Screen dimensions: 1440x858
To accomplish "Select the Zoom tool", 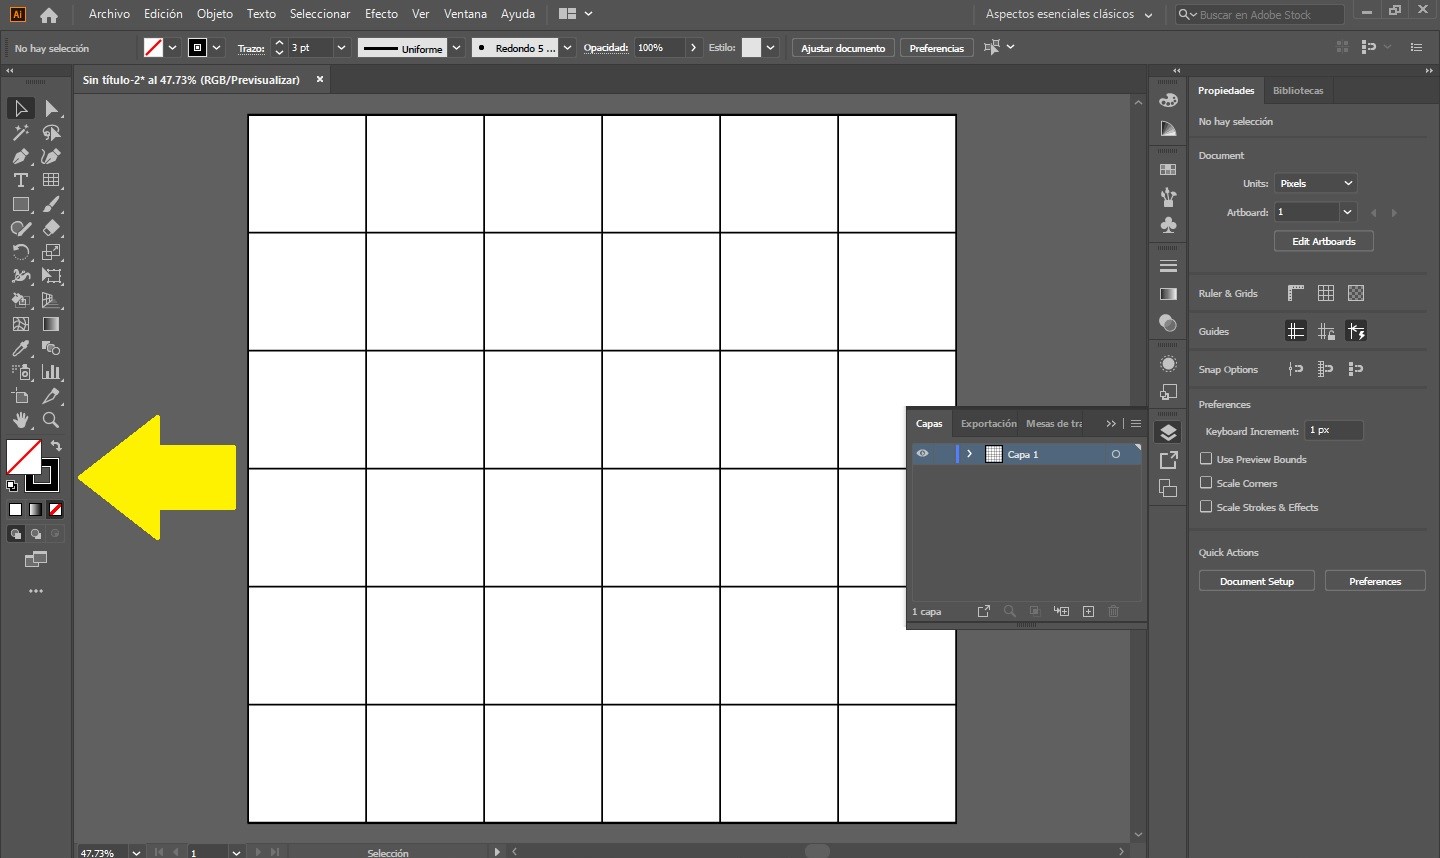I will click(51, 420).
